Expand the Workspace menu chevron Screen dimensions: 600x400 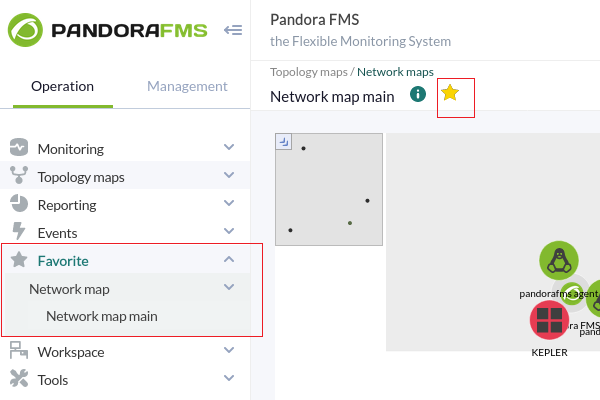click(x=229, y=350)
